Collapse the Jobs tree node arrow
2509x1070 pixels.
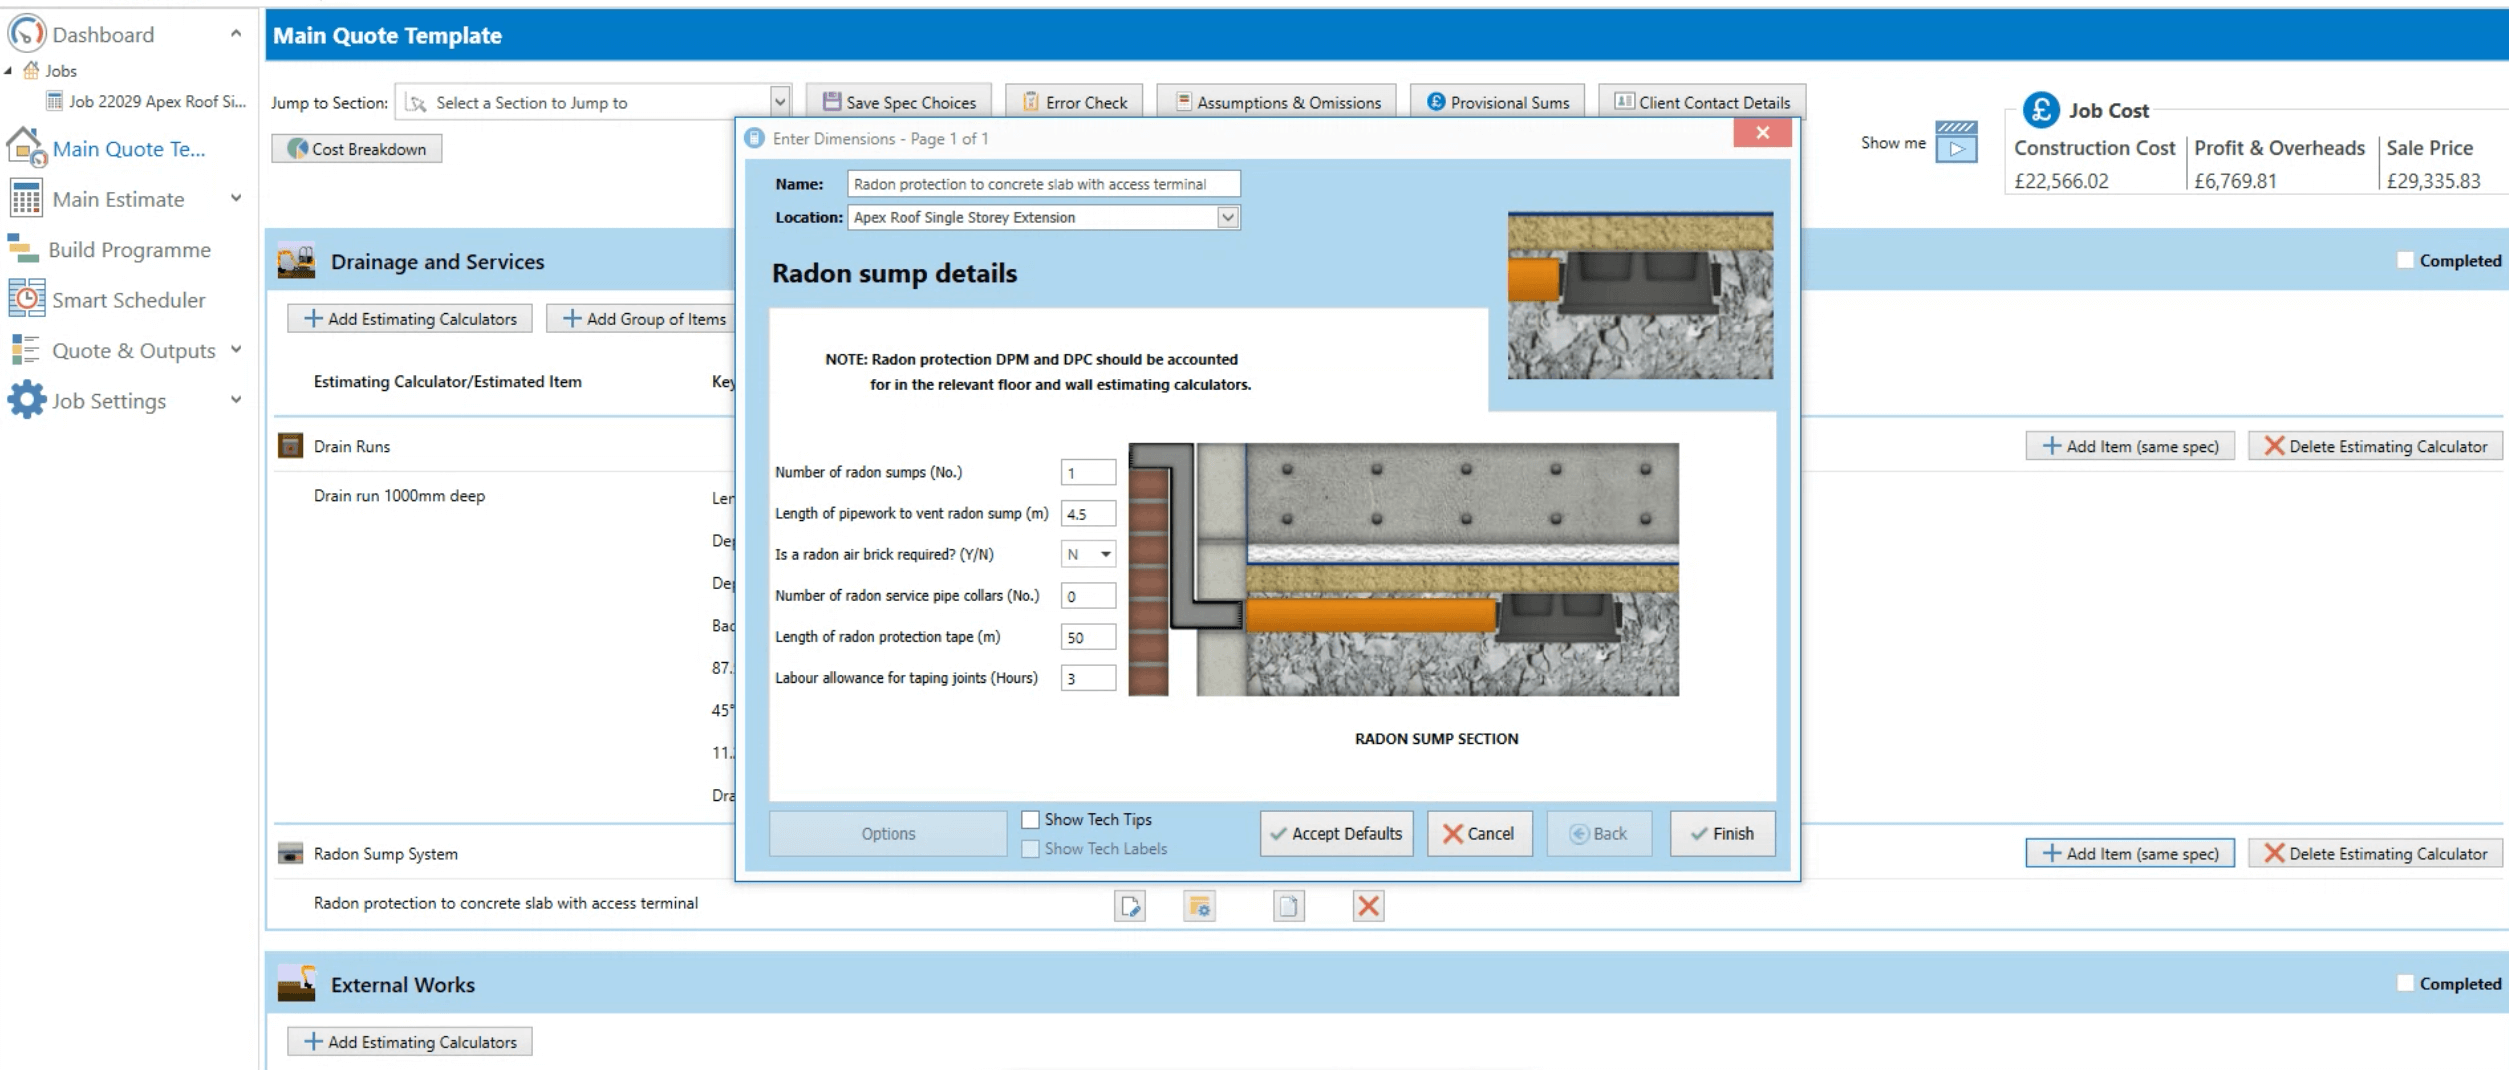pyautogui.click(x=8, y=70)
